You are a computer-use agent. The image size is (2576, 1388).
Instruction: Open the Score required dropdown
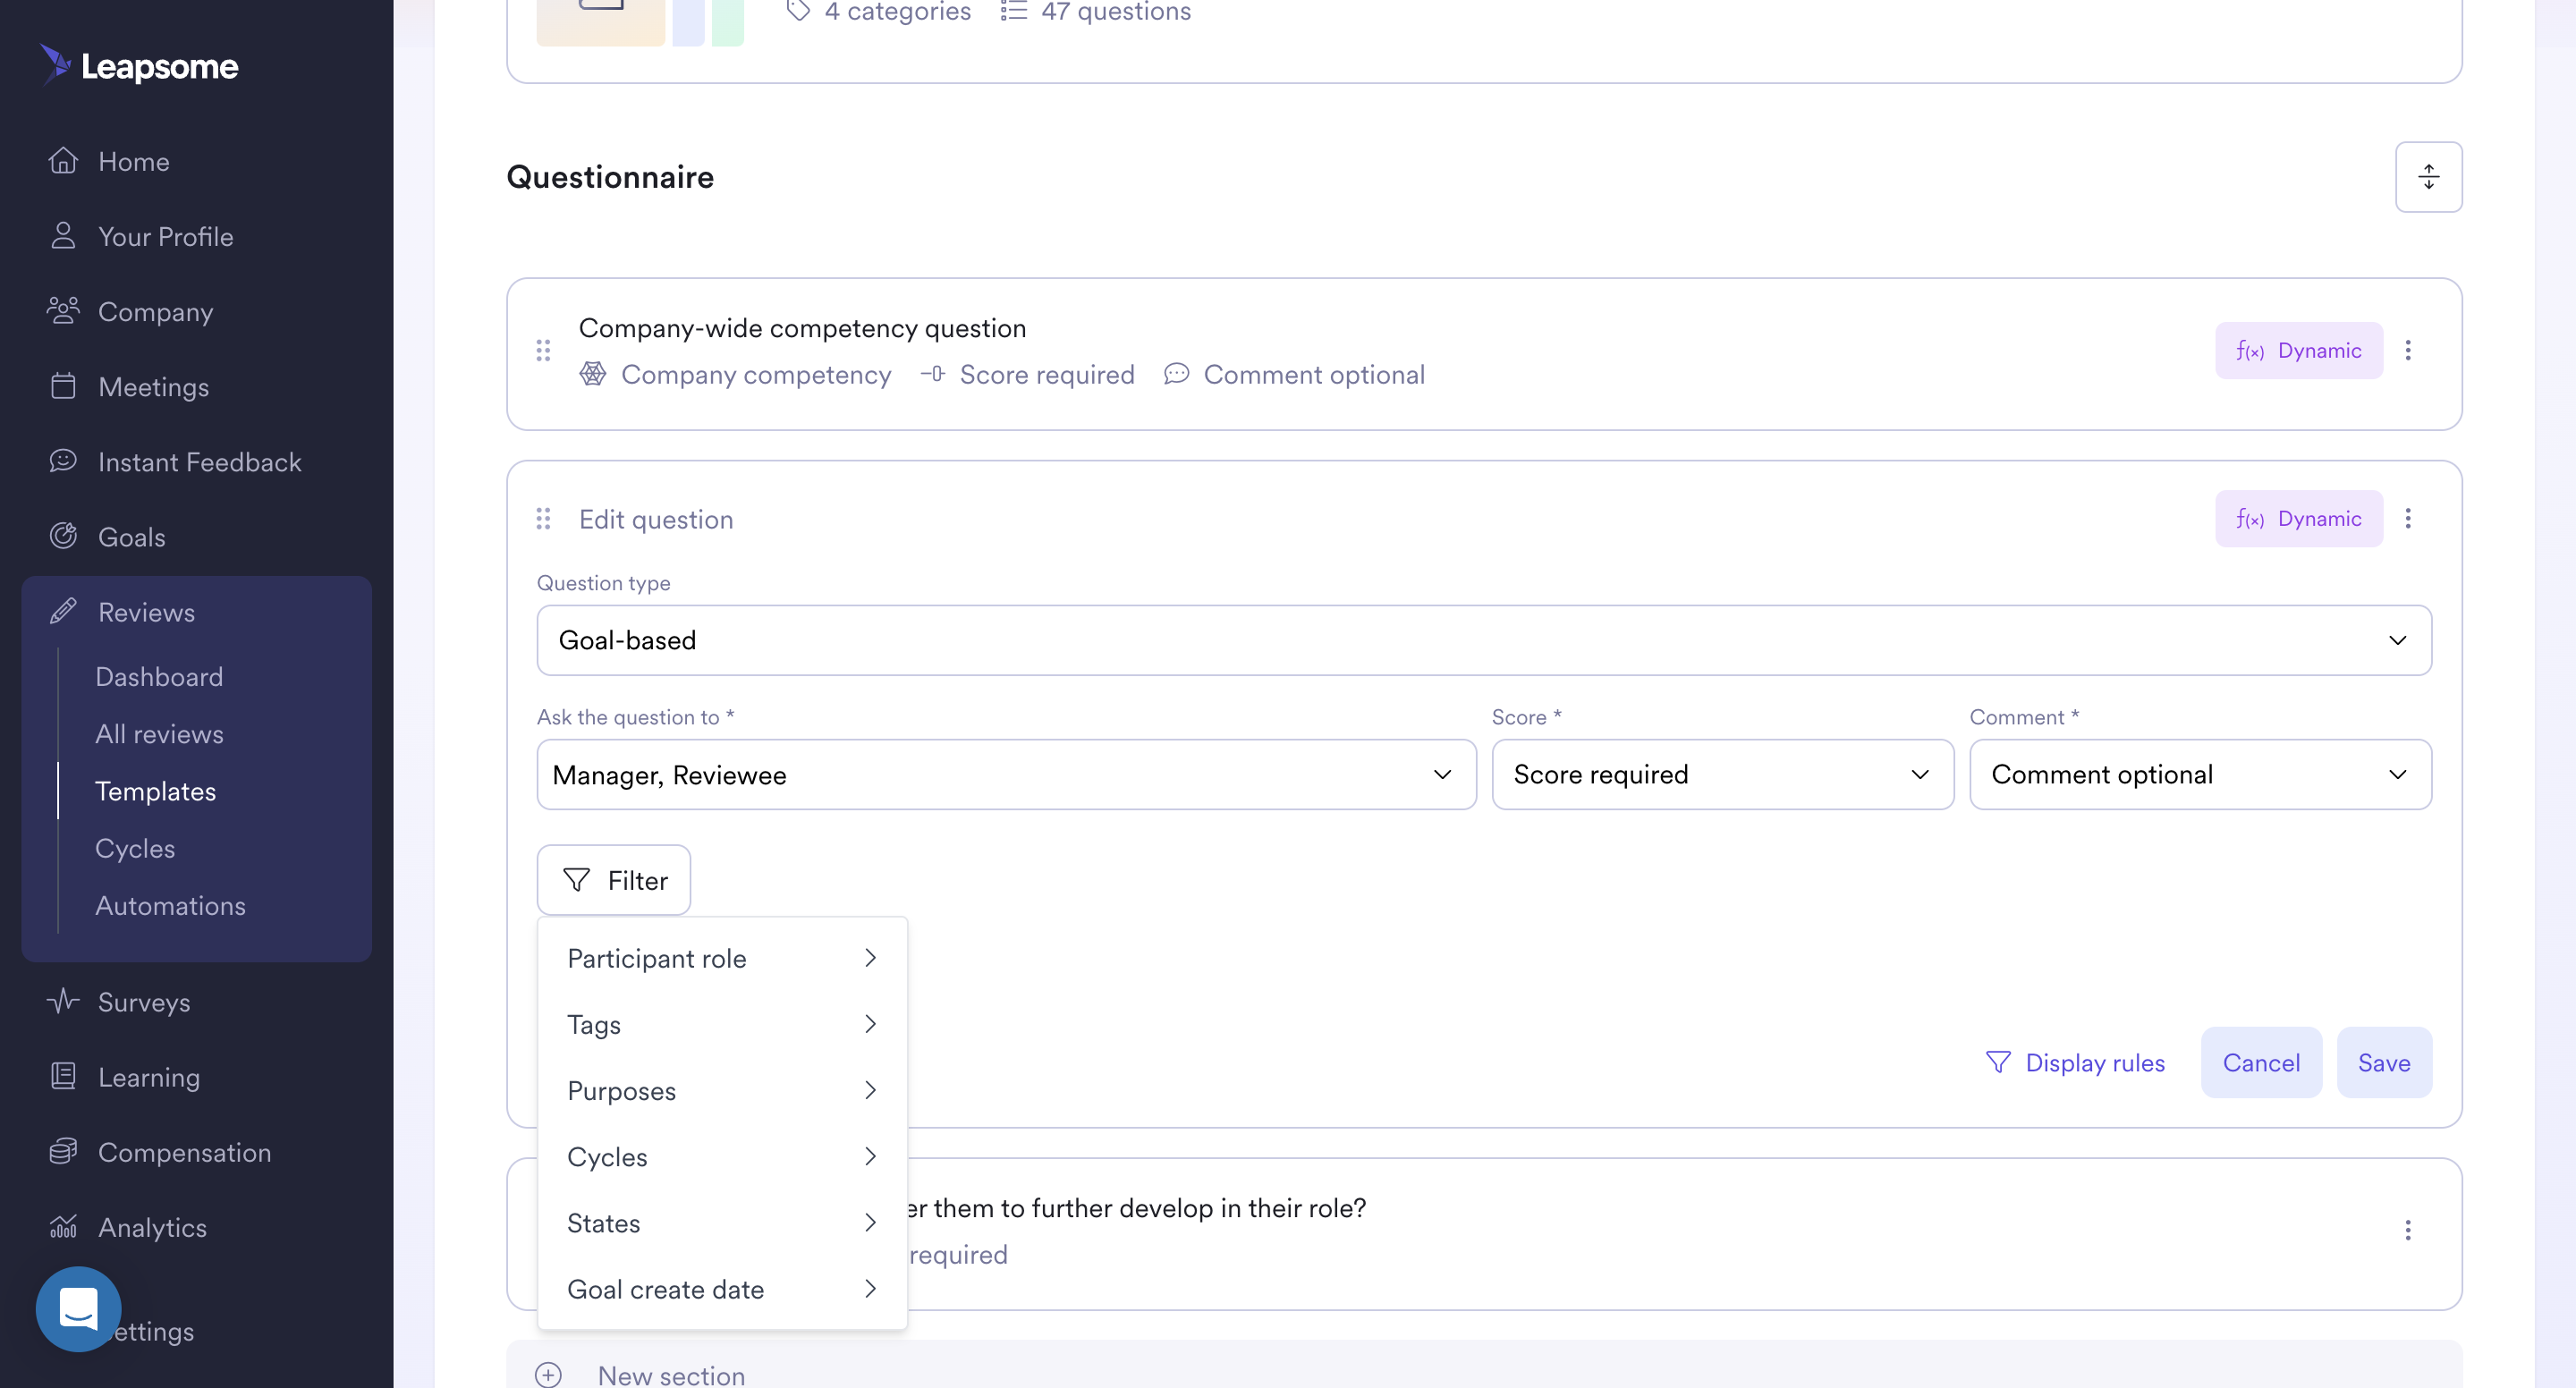(x=1722, y=774)
